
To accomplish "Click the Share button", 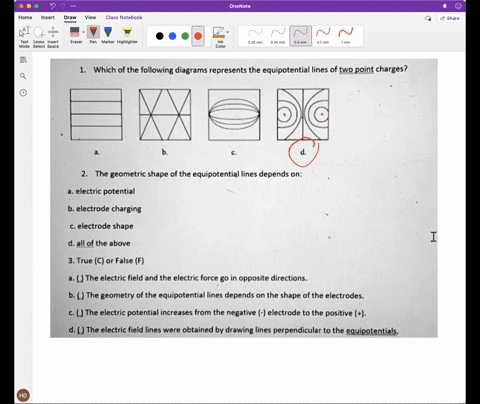I will tap(450, 18).
